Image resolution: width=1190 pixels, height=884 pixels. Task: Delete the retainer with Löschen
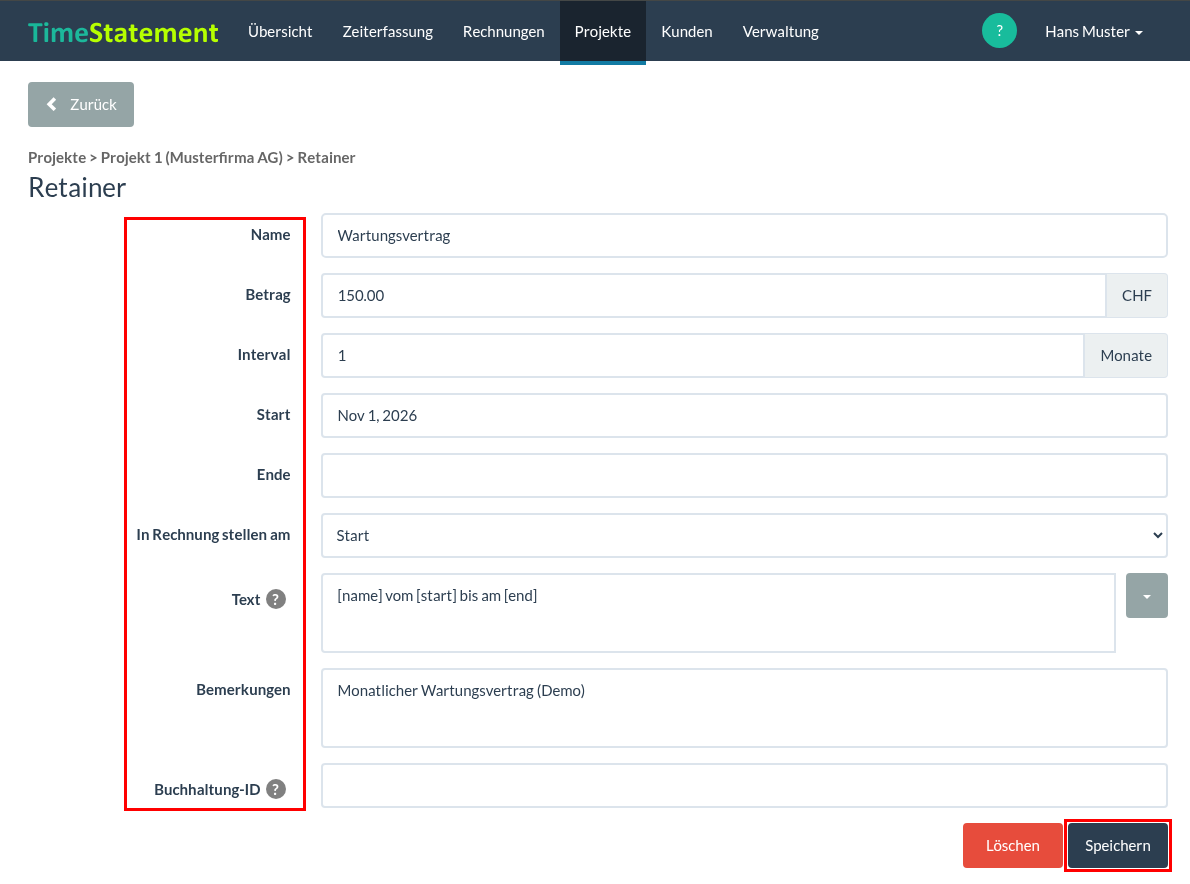(1012, 845)
